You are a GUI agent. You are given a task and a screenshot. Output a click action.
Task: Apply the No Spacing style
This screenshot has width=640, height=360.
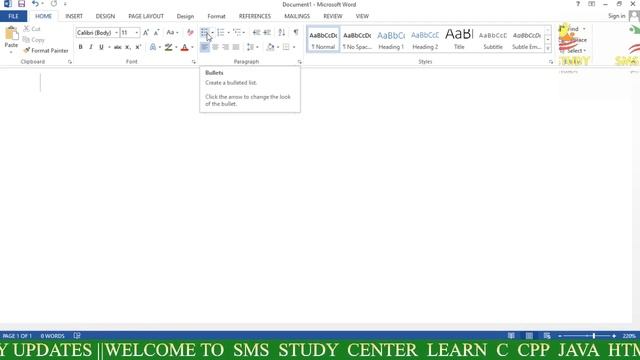pyautogui.click(x=357, y=40)
